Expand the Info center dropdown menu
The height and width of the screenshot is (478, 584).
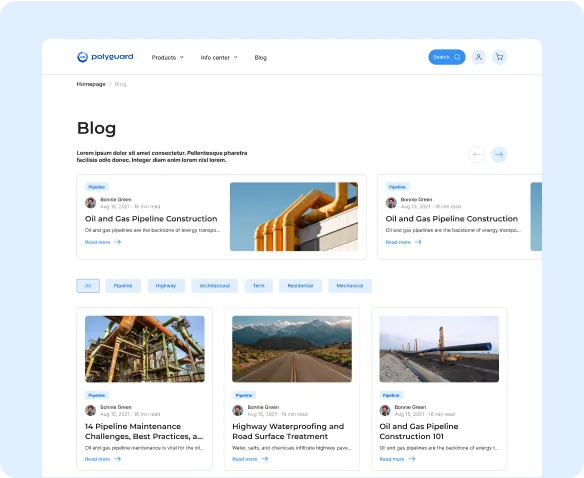coord(219,57)
